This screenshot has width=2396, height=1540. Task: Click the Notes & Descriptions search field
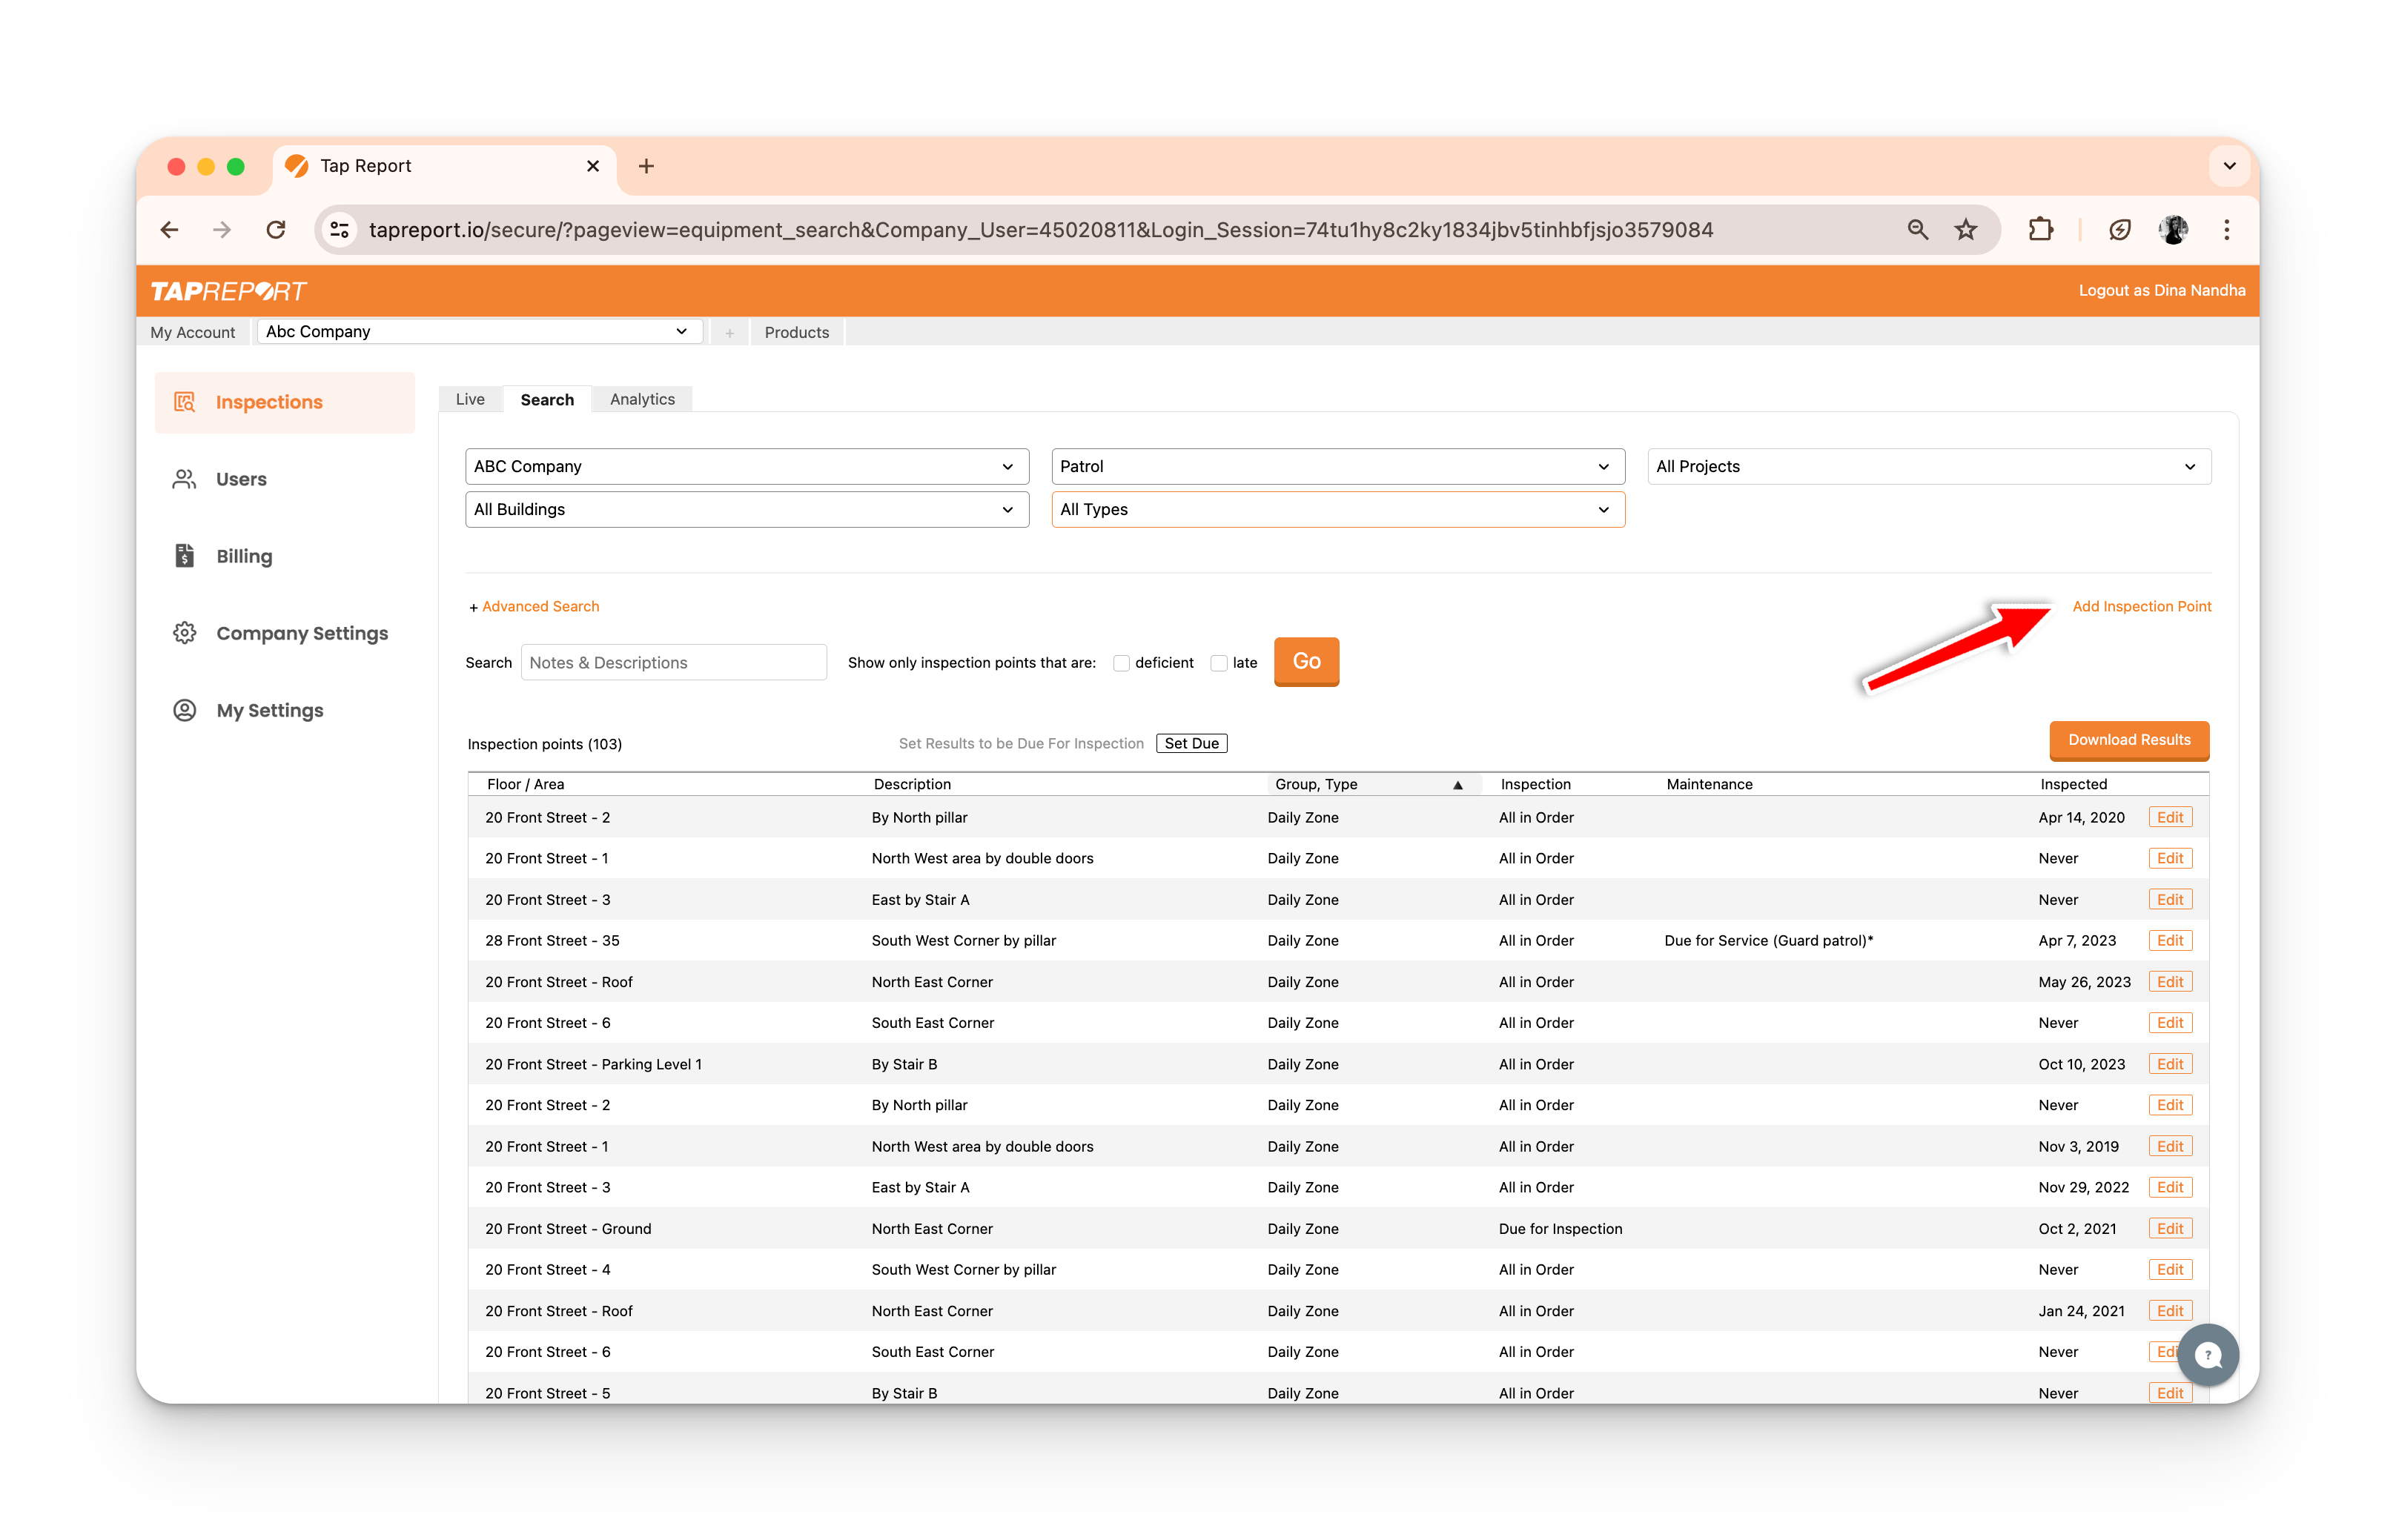(x=673, y=663)
